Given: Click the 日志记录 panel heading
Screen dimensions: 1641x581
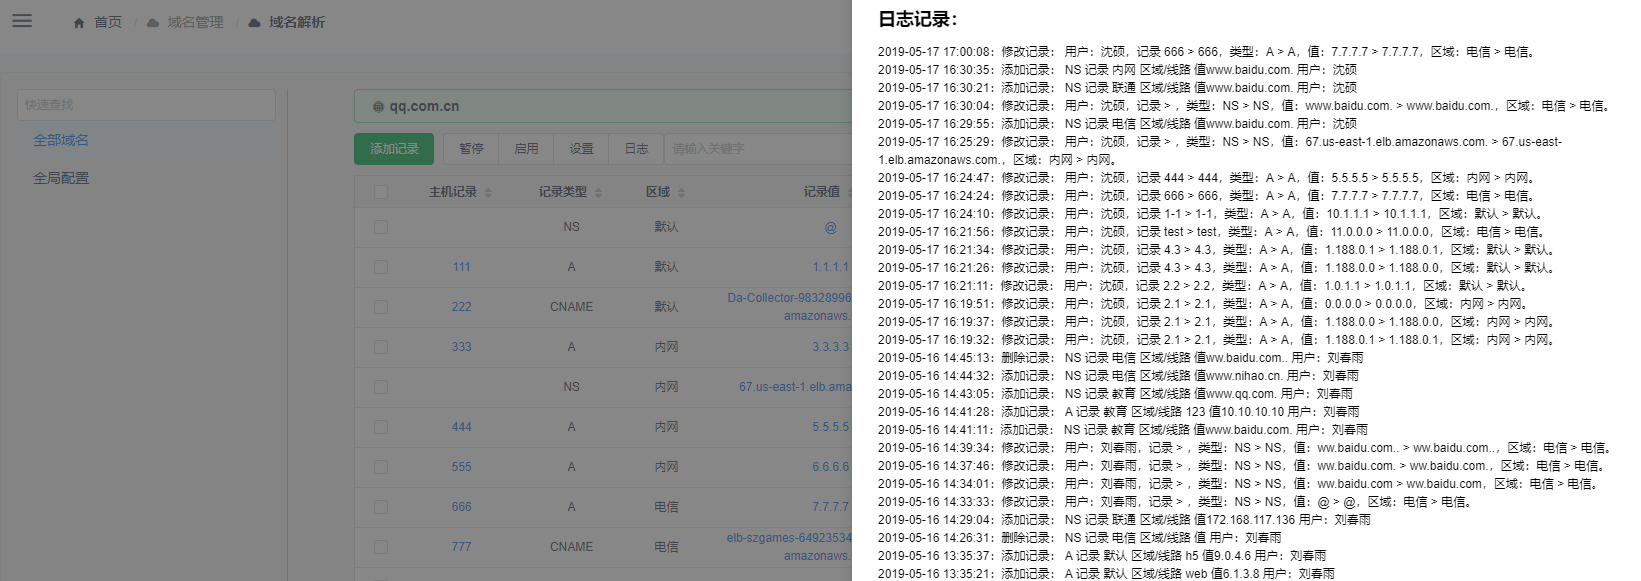Looking at the screenshot, I should pos(917,19).
